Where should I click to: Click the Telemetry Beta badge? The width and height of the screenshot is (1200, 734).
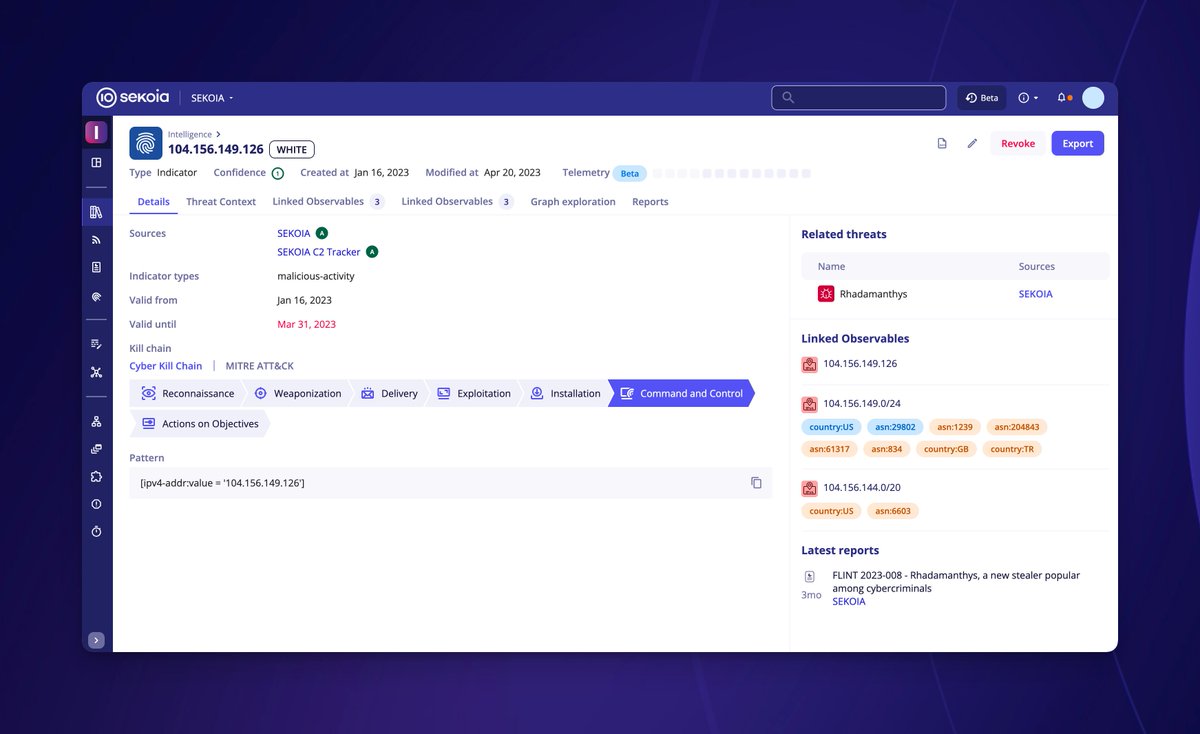[x=629, y=173]
